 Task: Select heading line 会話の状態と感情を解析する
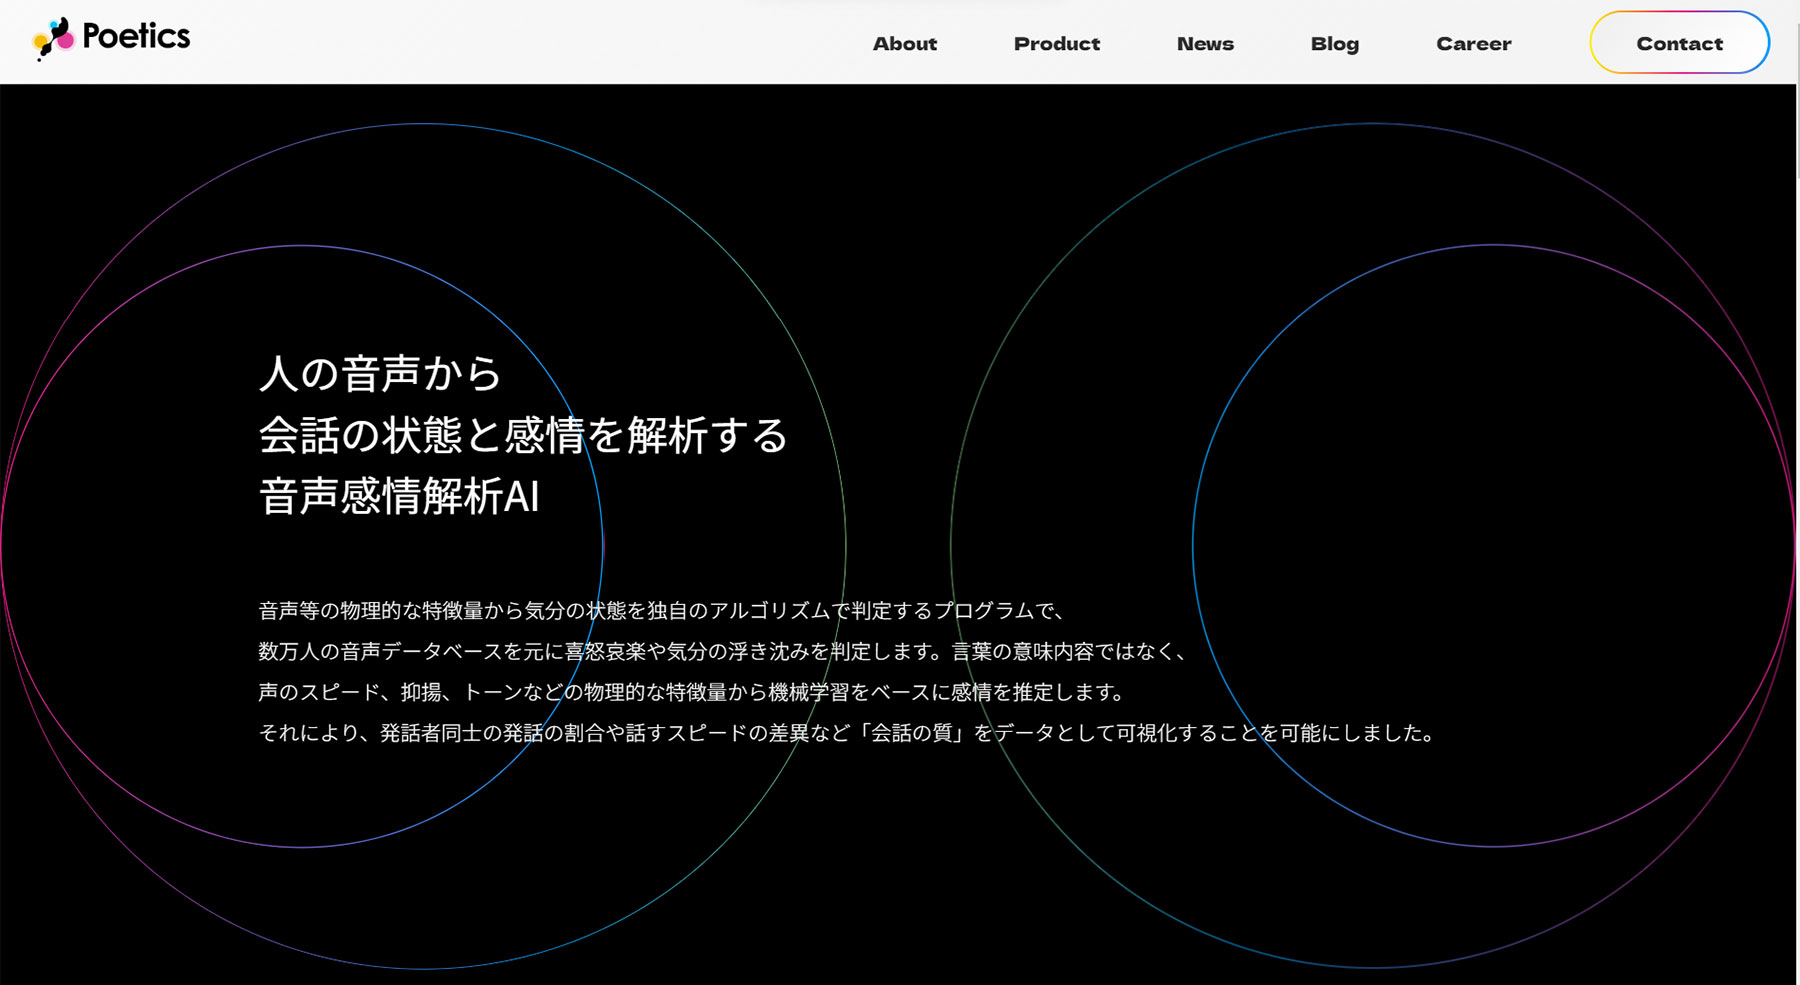(524, 435)
